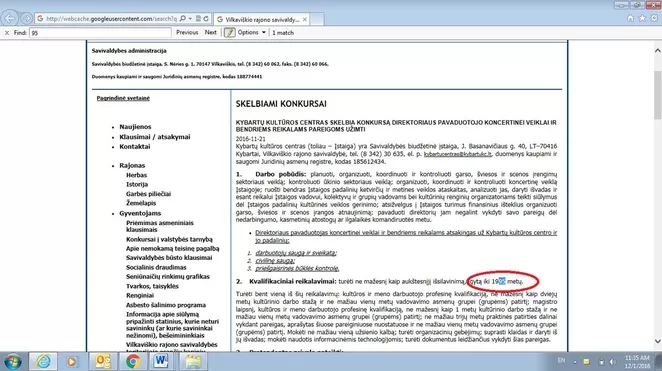This screenshot has height=371, width=662.
Task: Open the address bar autocomplete dropdown arrow
Action: click(x=190, y=19)
